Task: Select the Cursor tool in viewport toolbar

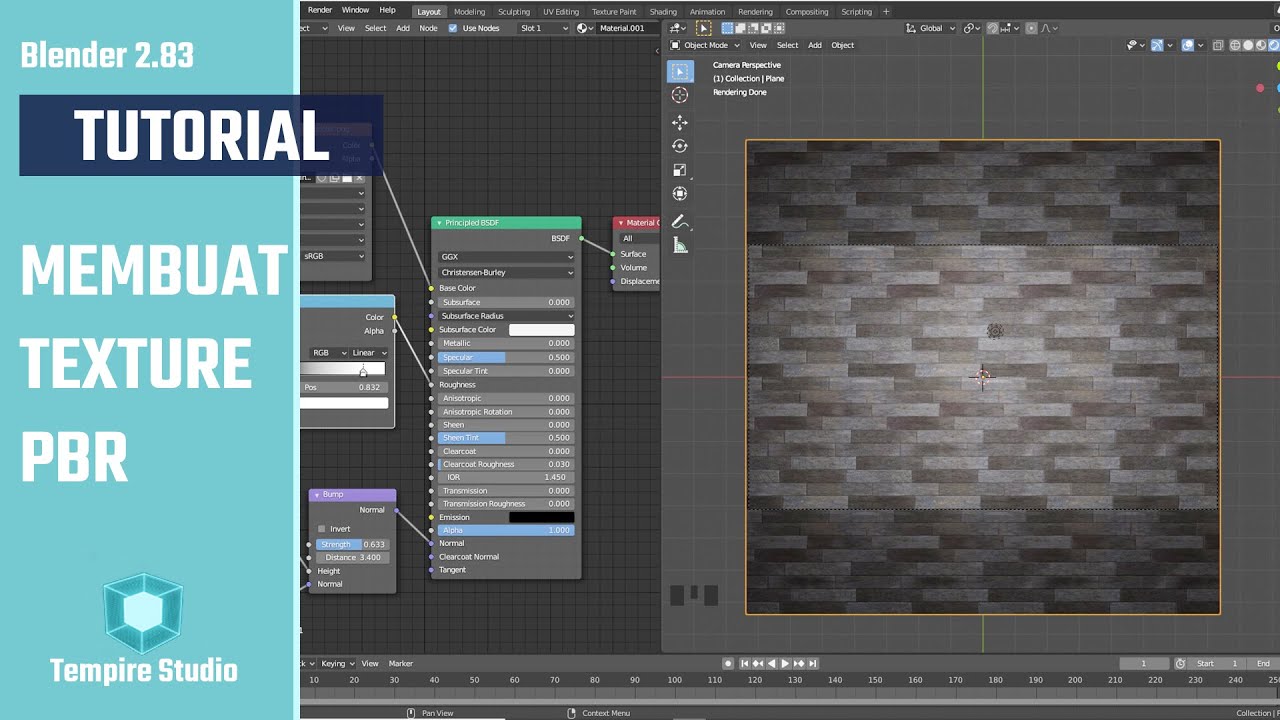Action: pyautogui.click(x=680, y=95)
